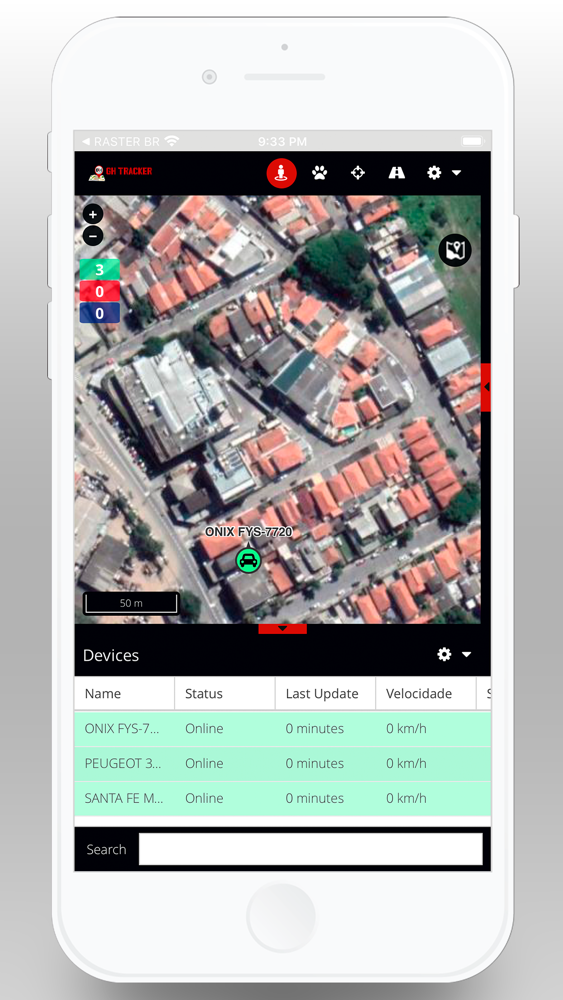Viewport: 563px width, 1000px height.
Task: Open the Devices panel gear dropdown
Action: pyautogui.click(x=454, y=654)
